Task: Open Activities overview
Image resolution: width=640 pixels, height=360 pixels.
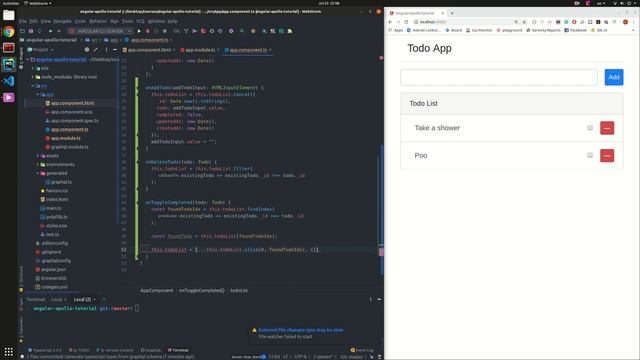Action: 11,3
